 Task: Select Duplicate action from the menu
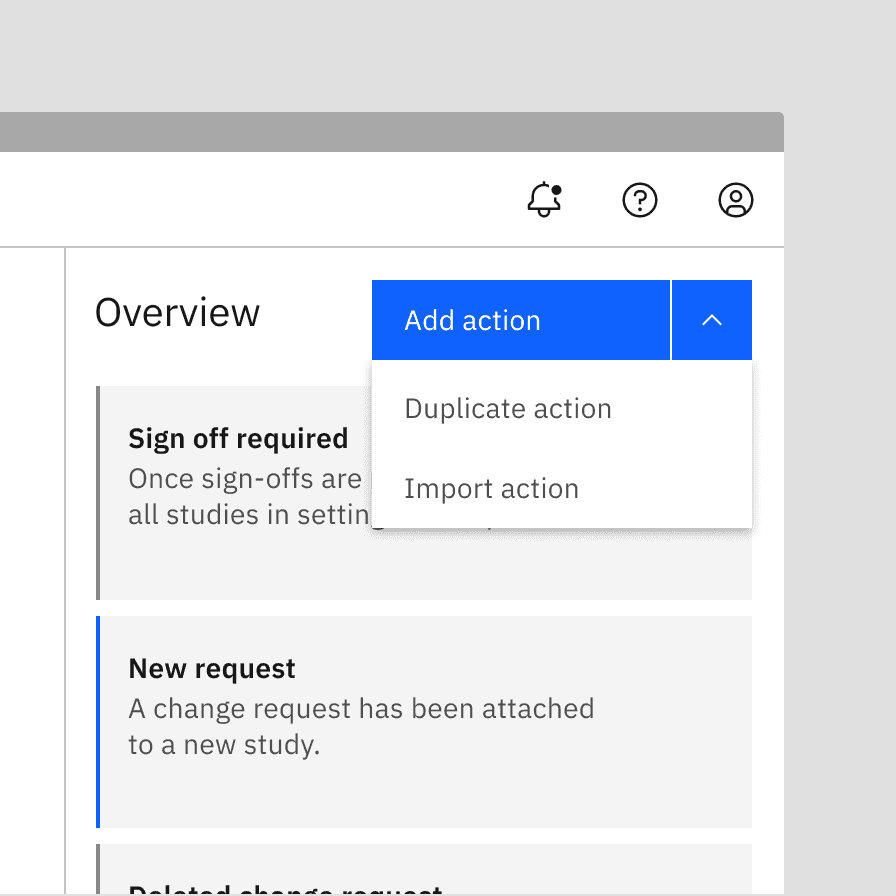point(508,408)
